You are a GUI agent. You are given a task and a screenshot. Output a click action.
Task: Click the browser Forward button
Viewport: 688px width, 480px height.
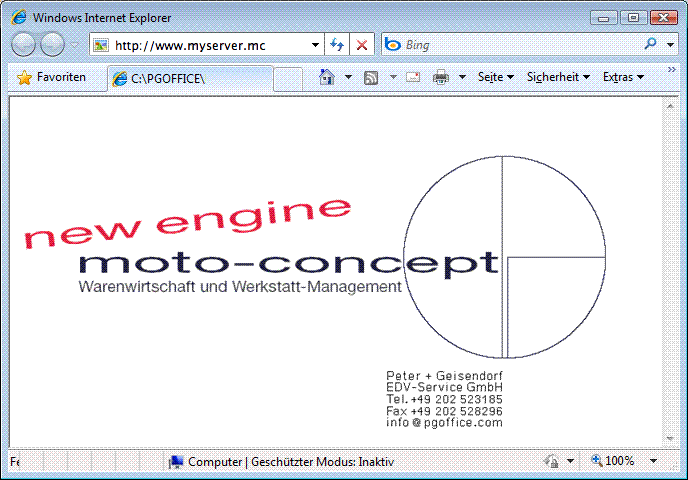tap(52, 45)
